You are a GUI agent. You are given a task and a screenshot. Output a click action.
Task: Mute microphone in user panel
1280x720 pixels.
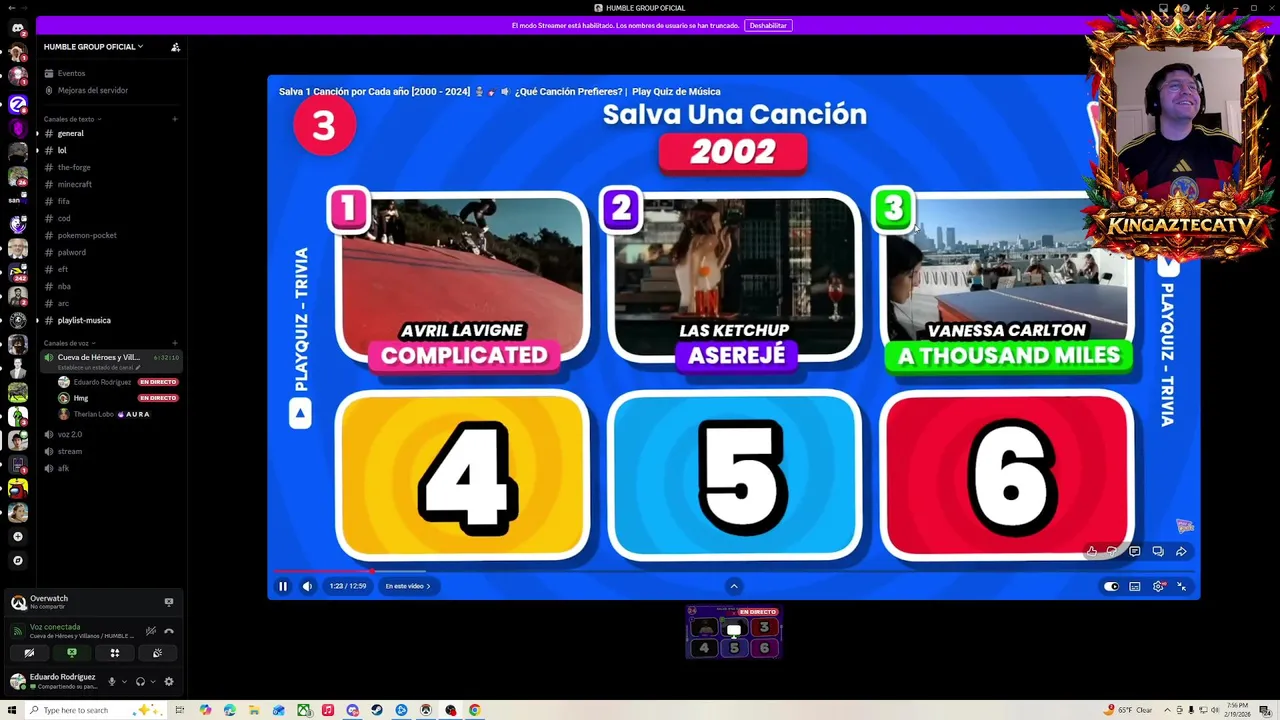(x=112, y=682)
